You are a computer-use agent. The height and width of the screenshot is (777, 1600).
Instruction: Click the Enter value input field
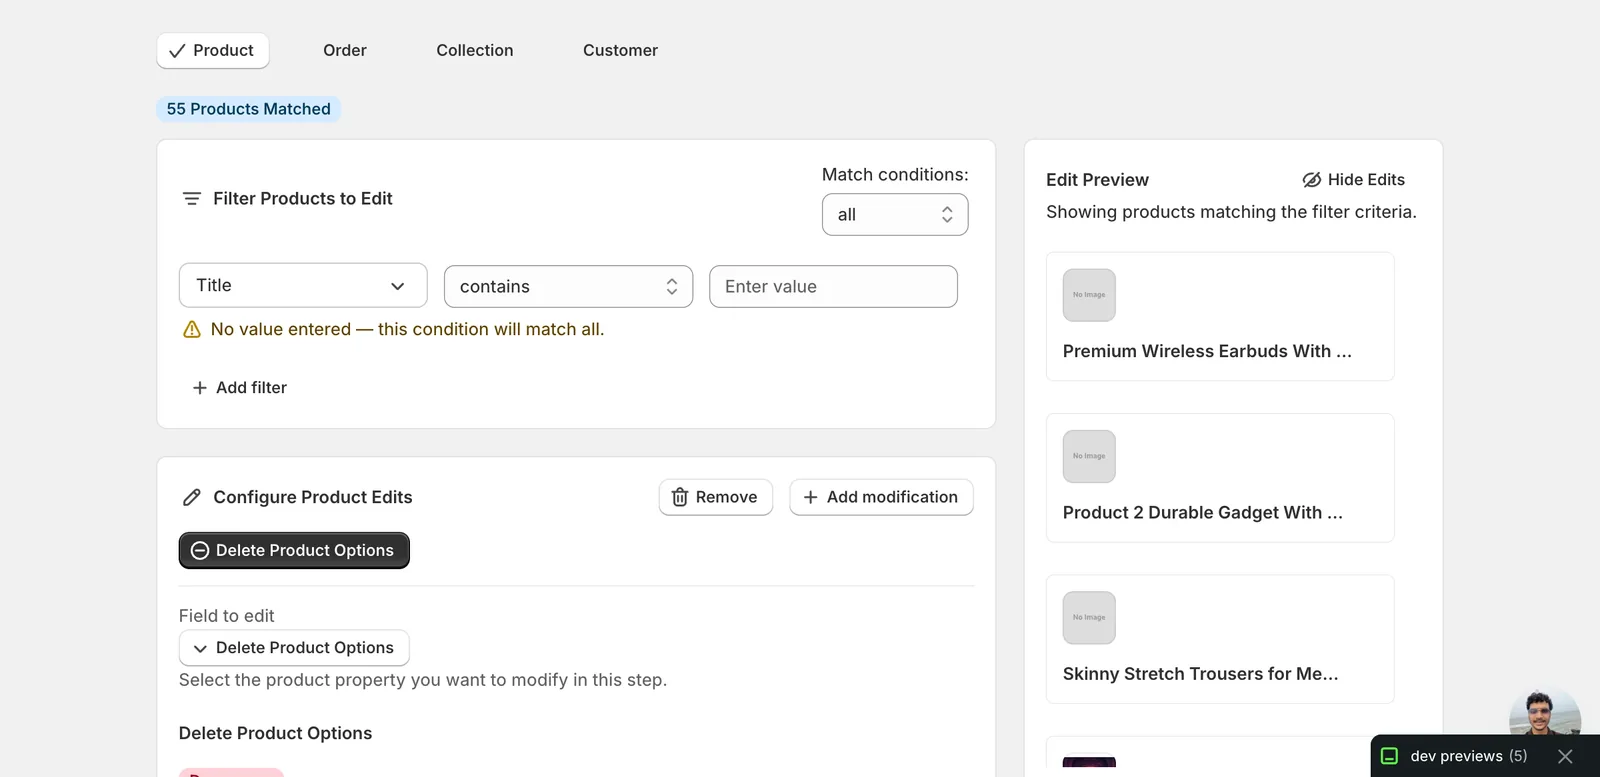833,287
